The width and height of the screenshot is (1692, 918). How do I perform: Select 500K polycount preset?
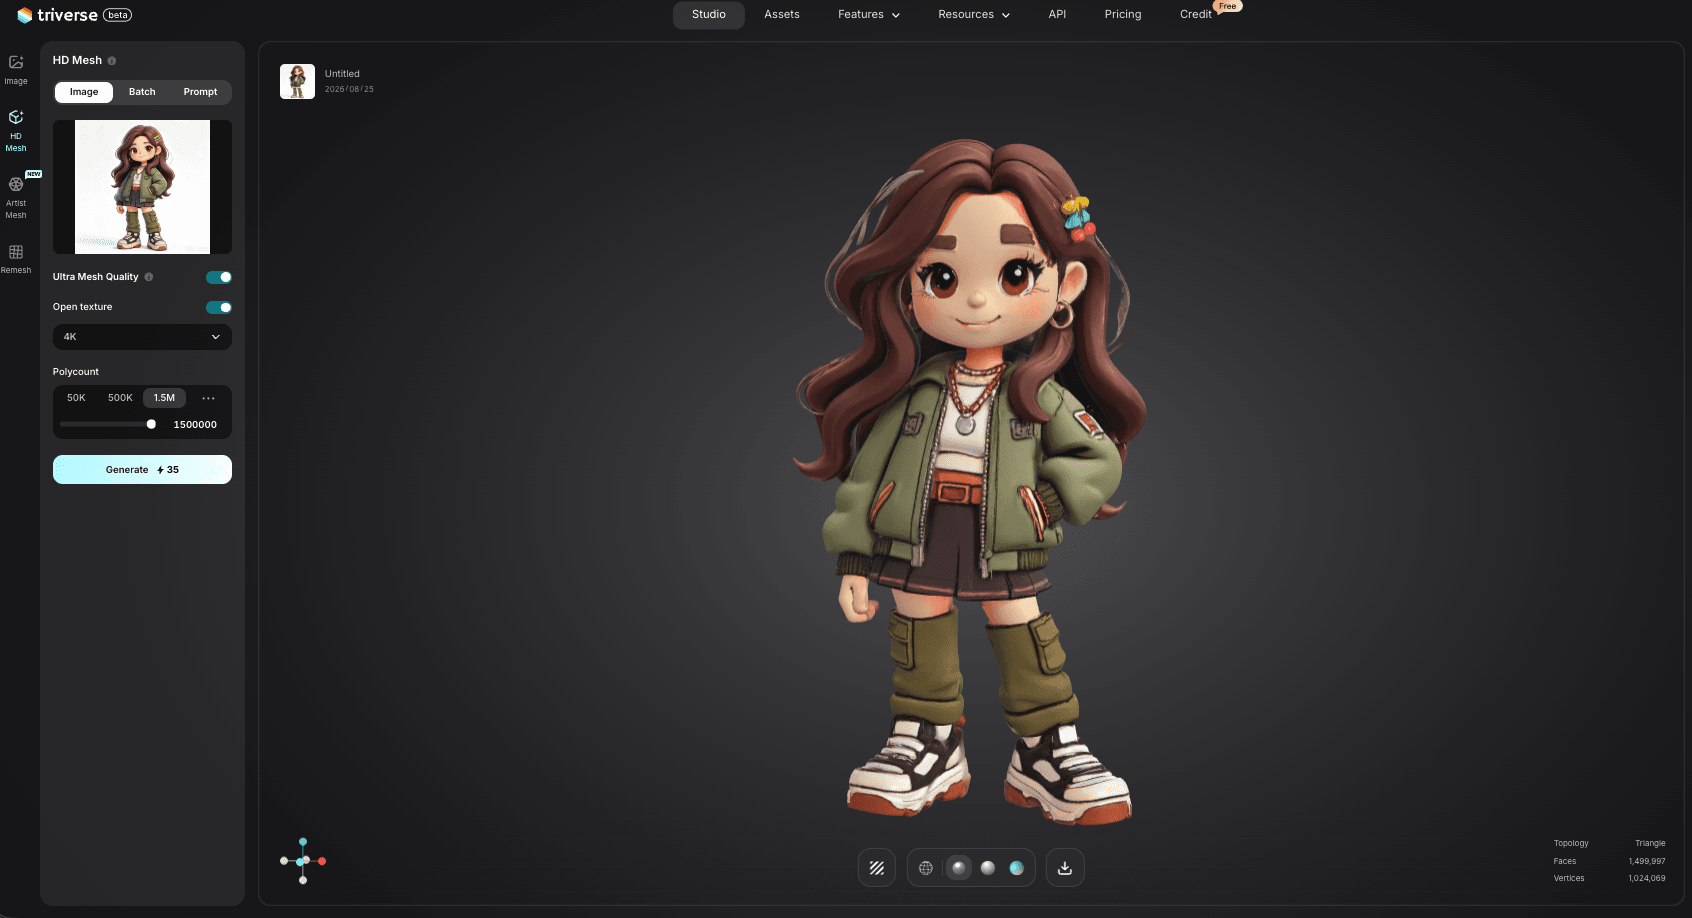(120, 398)
